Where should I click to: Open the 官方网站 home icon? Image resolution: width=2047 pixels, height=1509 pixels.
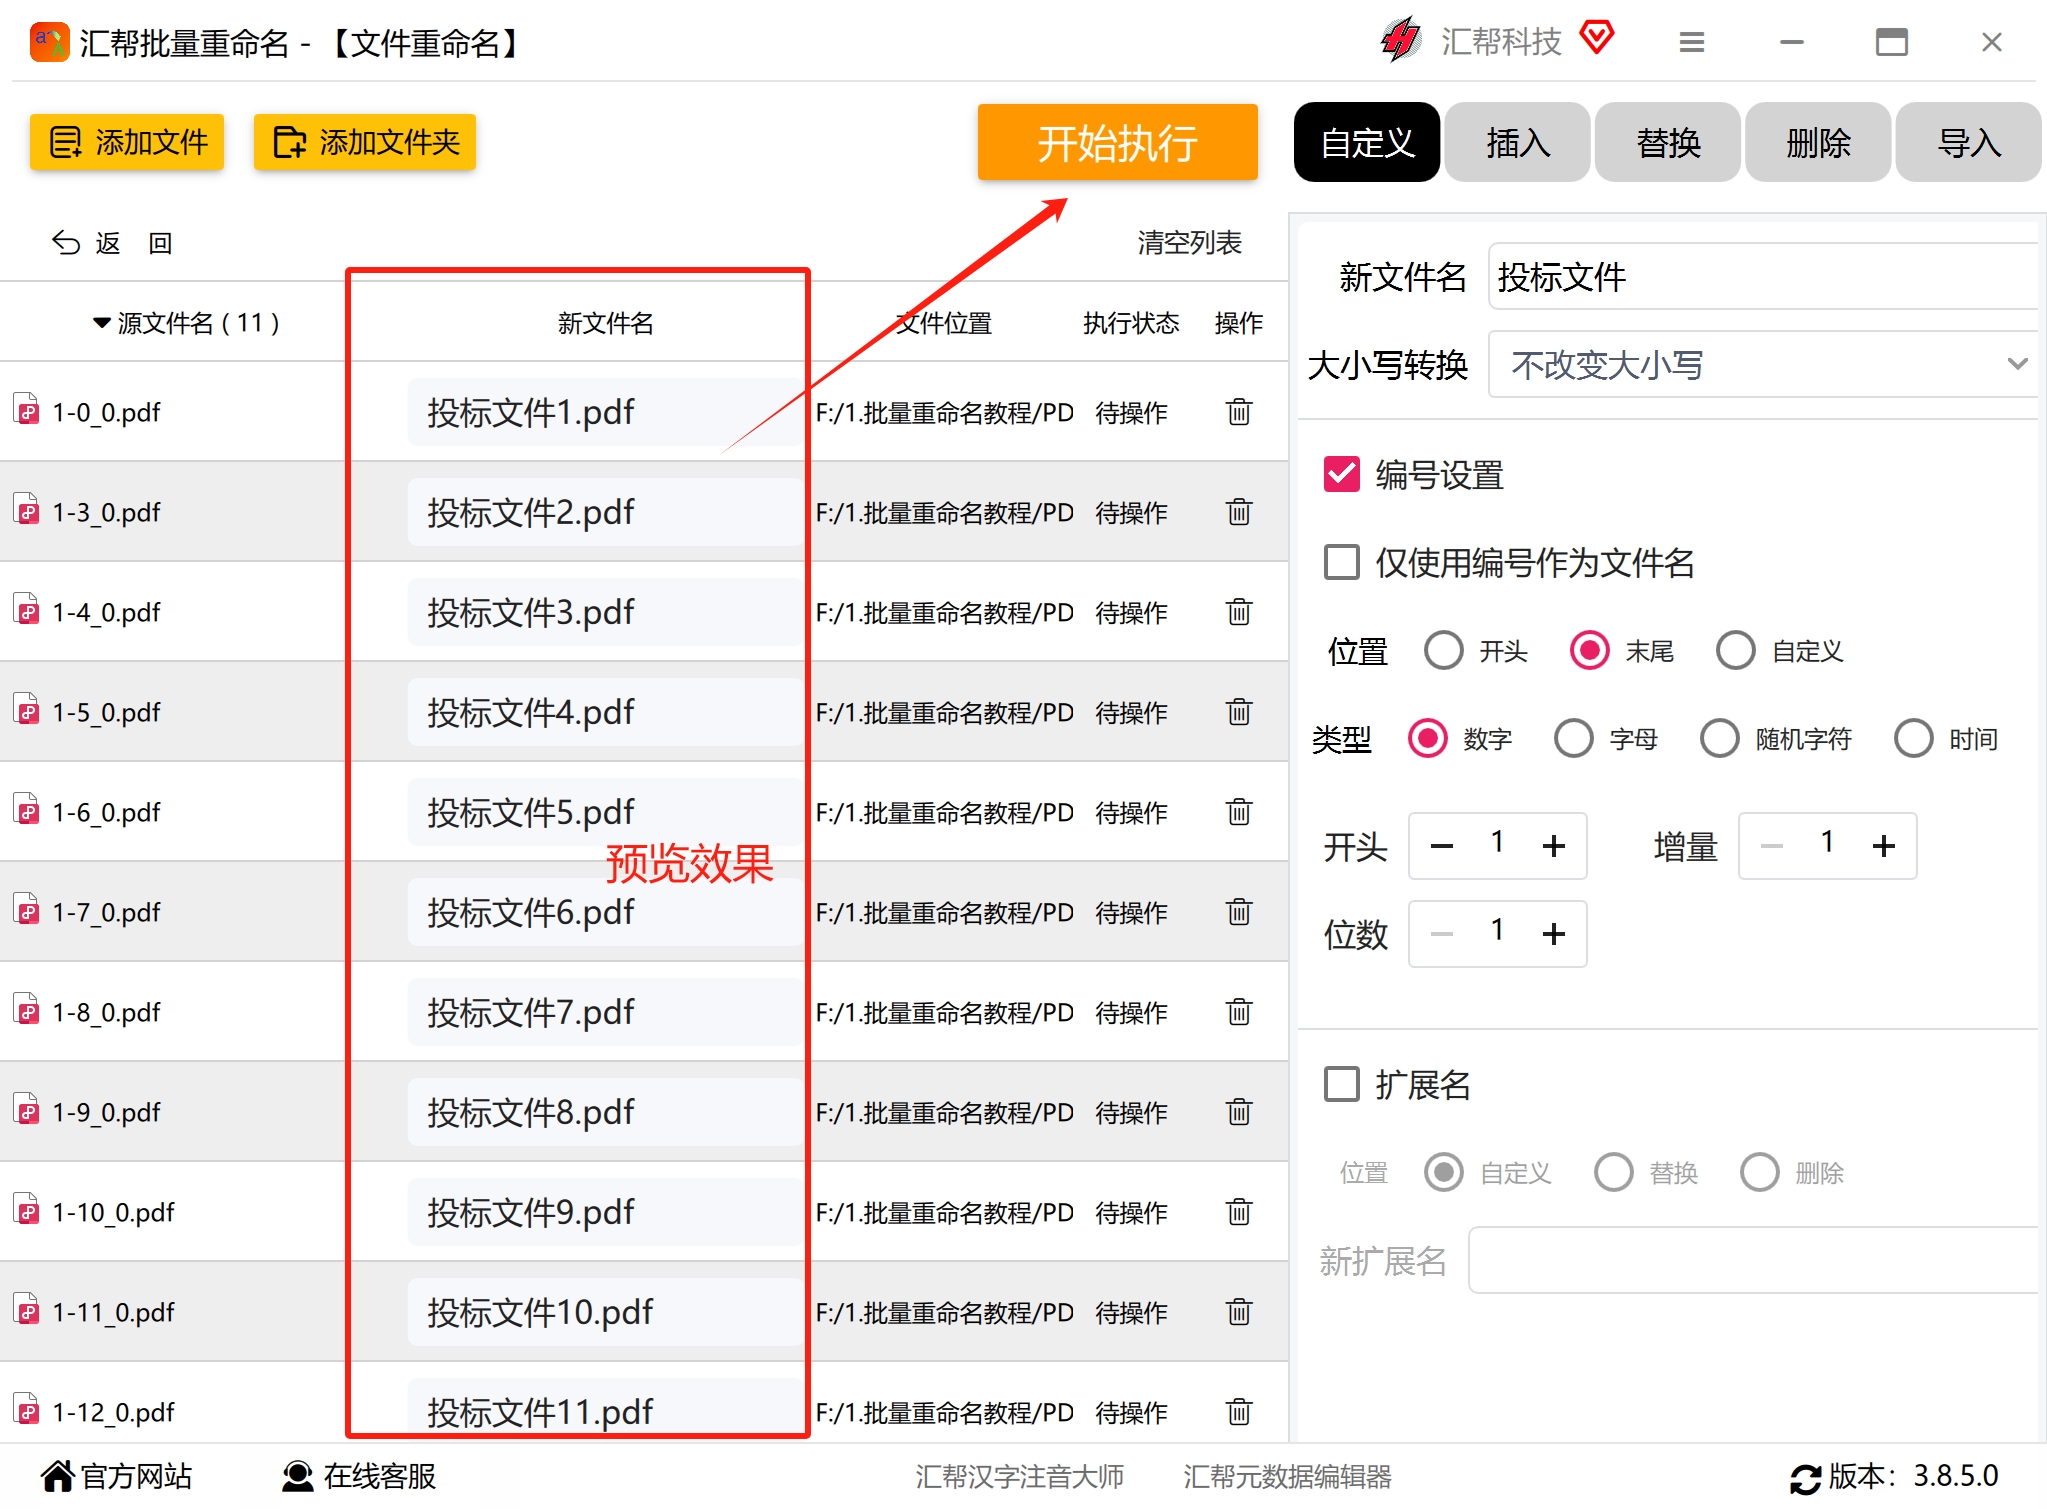[58, 1476]
